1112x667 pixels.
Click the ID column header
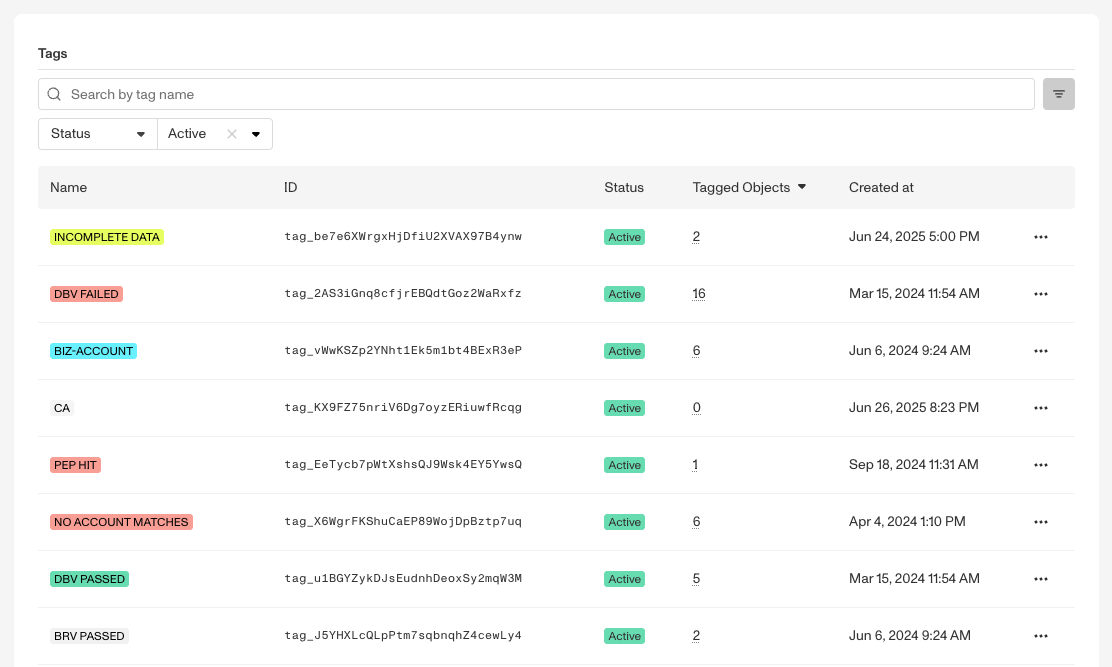(290, 188)
